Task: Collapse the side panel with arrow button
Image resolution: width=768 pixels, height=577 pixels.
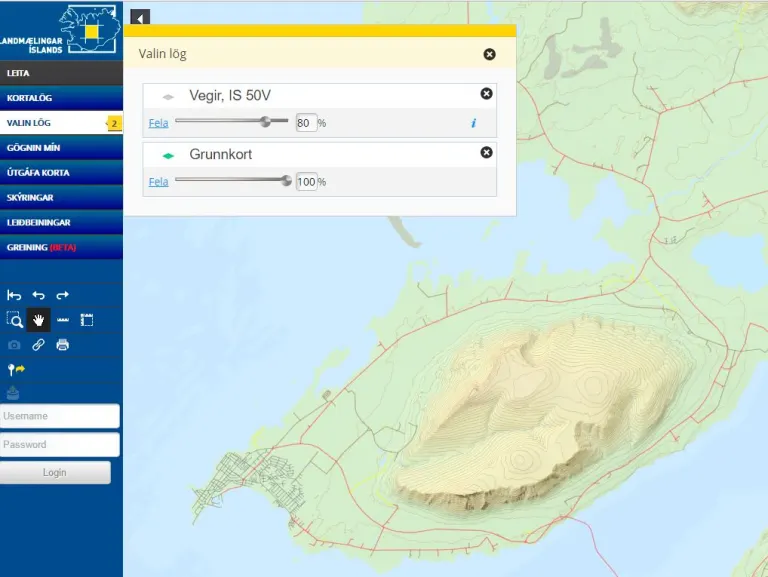Action: [x=140, y=17]
